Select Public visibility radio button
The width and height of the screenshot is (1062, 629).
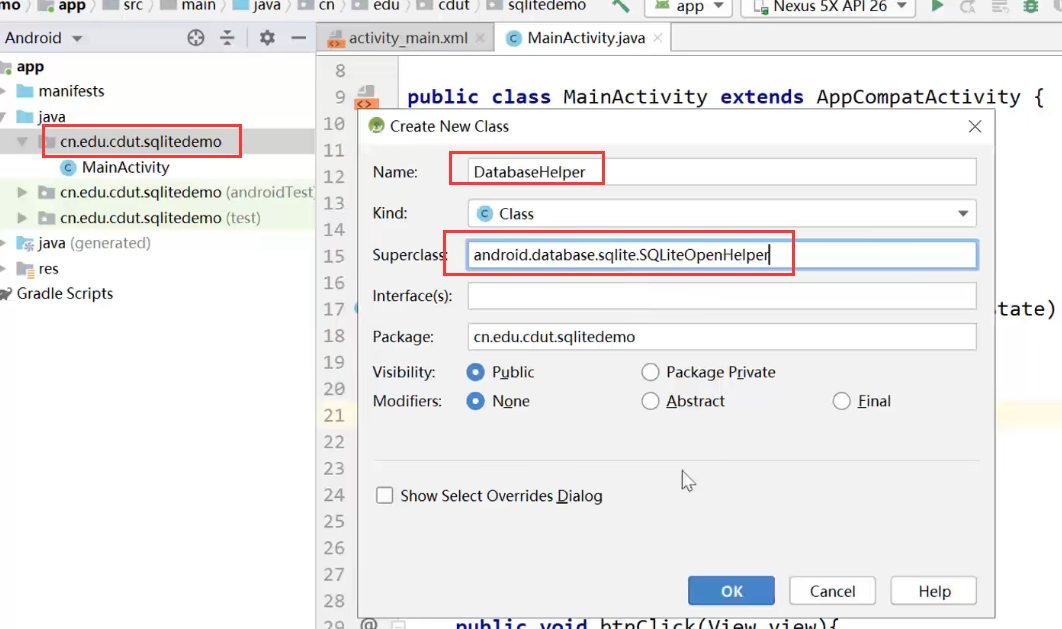pyautogui.click(x=475, y=372)
